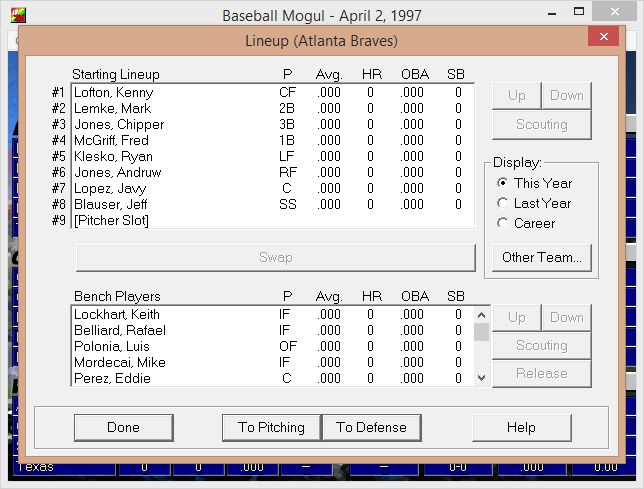This screenshot has width=644, height=489.
Task: Select the This Year display option
Action: click(534, 183)
